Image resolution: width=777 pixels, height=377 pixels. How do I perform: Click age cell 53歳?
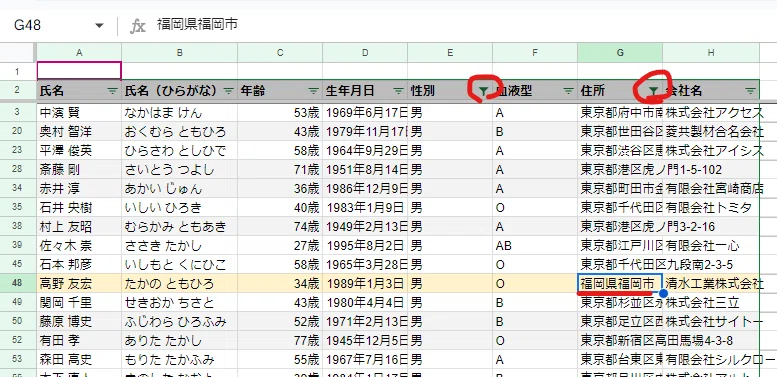point(280,112)
